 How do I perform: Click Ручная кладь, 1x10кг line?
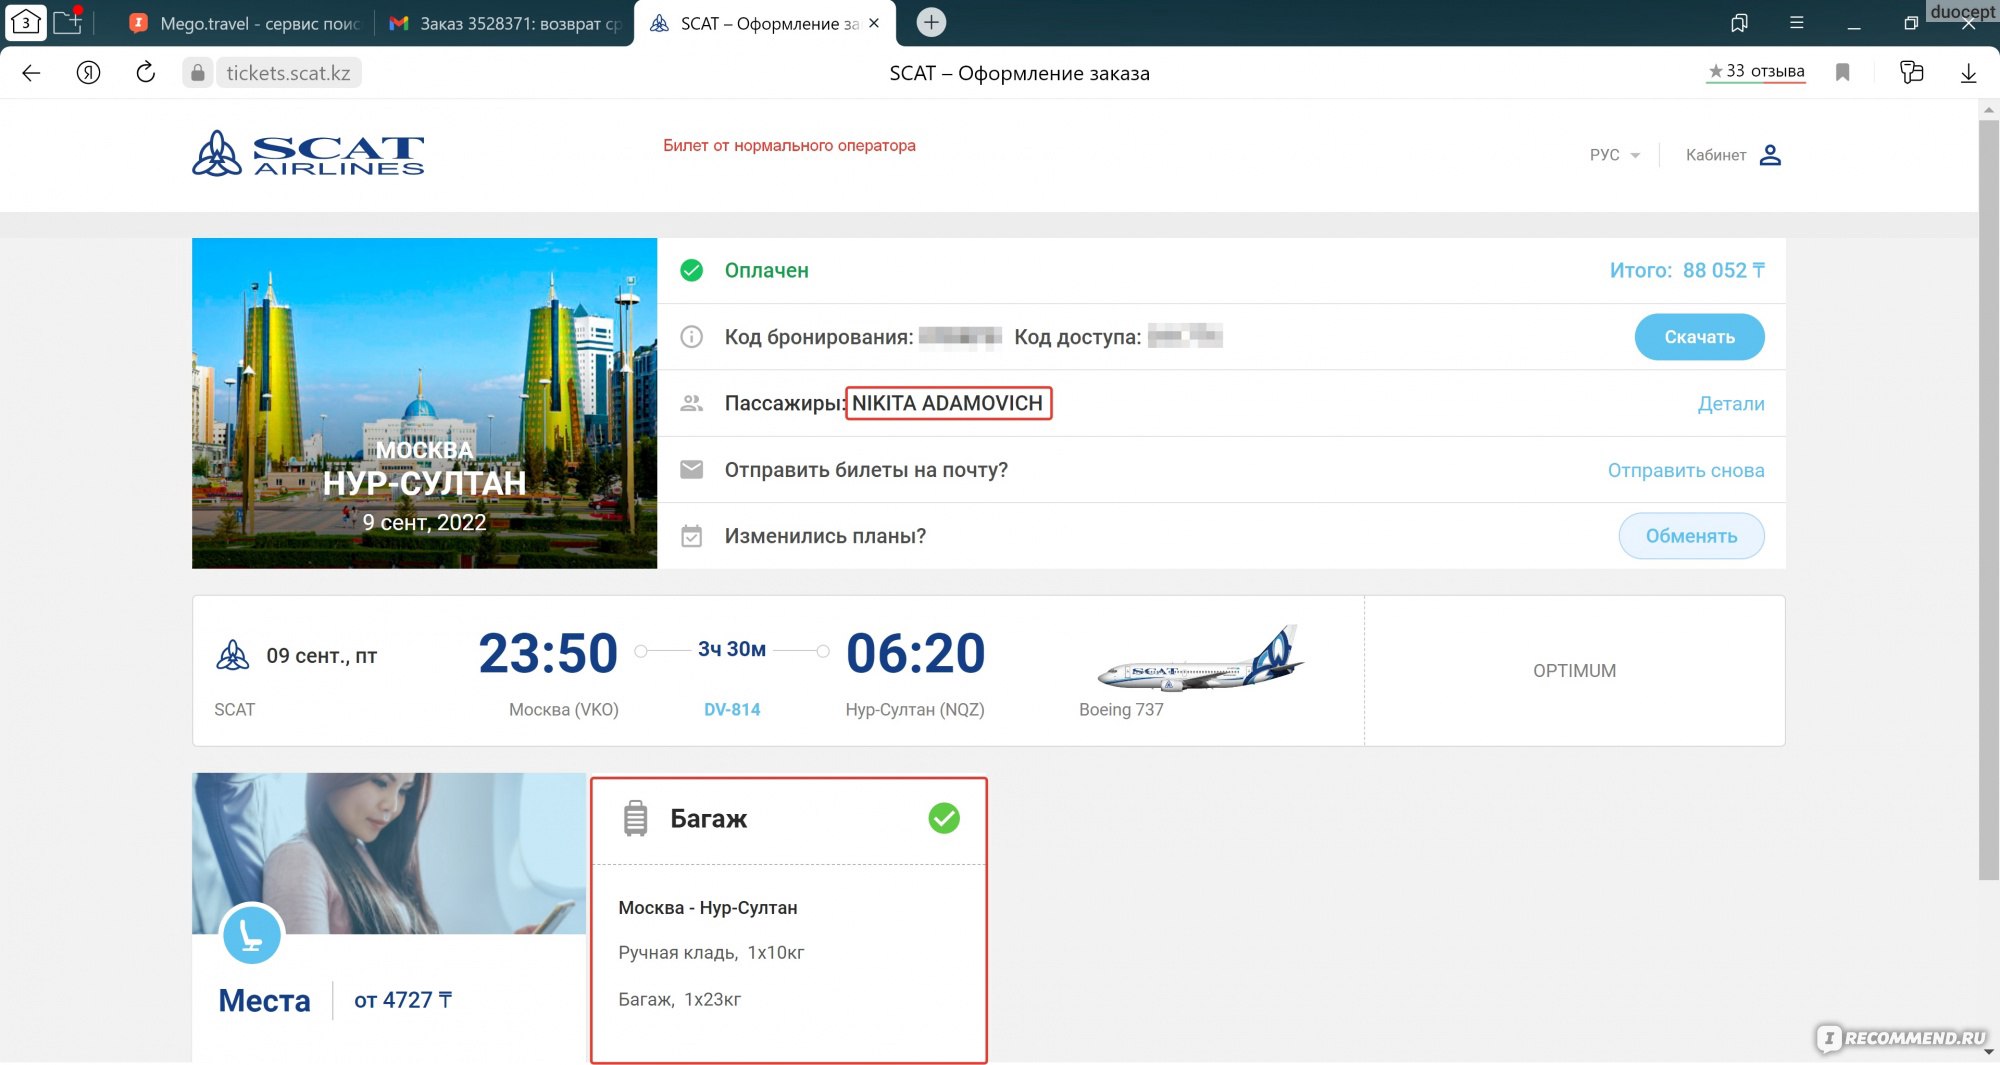[711, 952]
